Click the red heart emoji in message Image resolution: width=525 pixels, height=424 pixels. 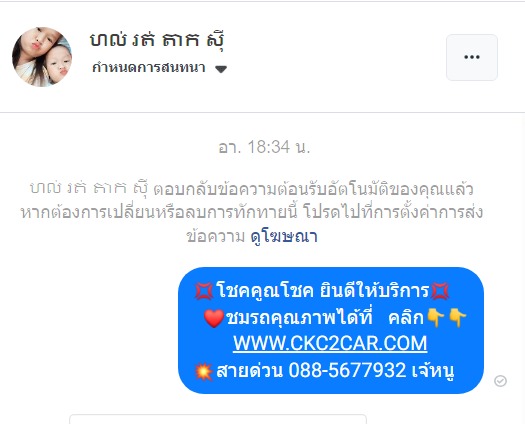click(214, 318)
